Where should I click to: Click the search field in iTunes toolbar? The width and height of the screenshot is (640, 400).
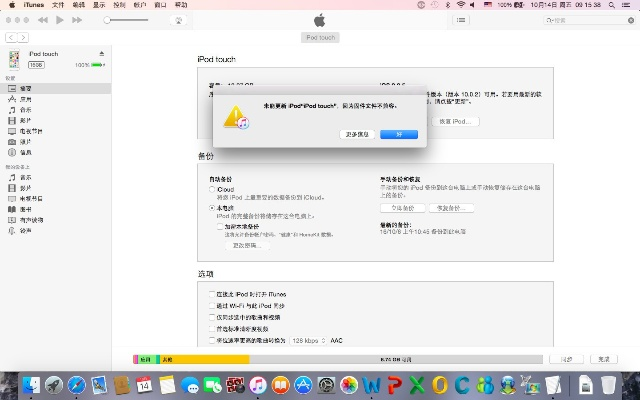pos(591,20)
